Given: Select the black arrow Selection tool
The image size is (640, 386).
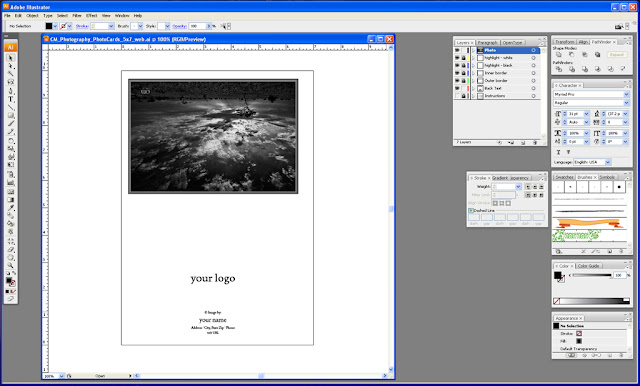Looking at the screenshot, I should click(x=11, y=58).
